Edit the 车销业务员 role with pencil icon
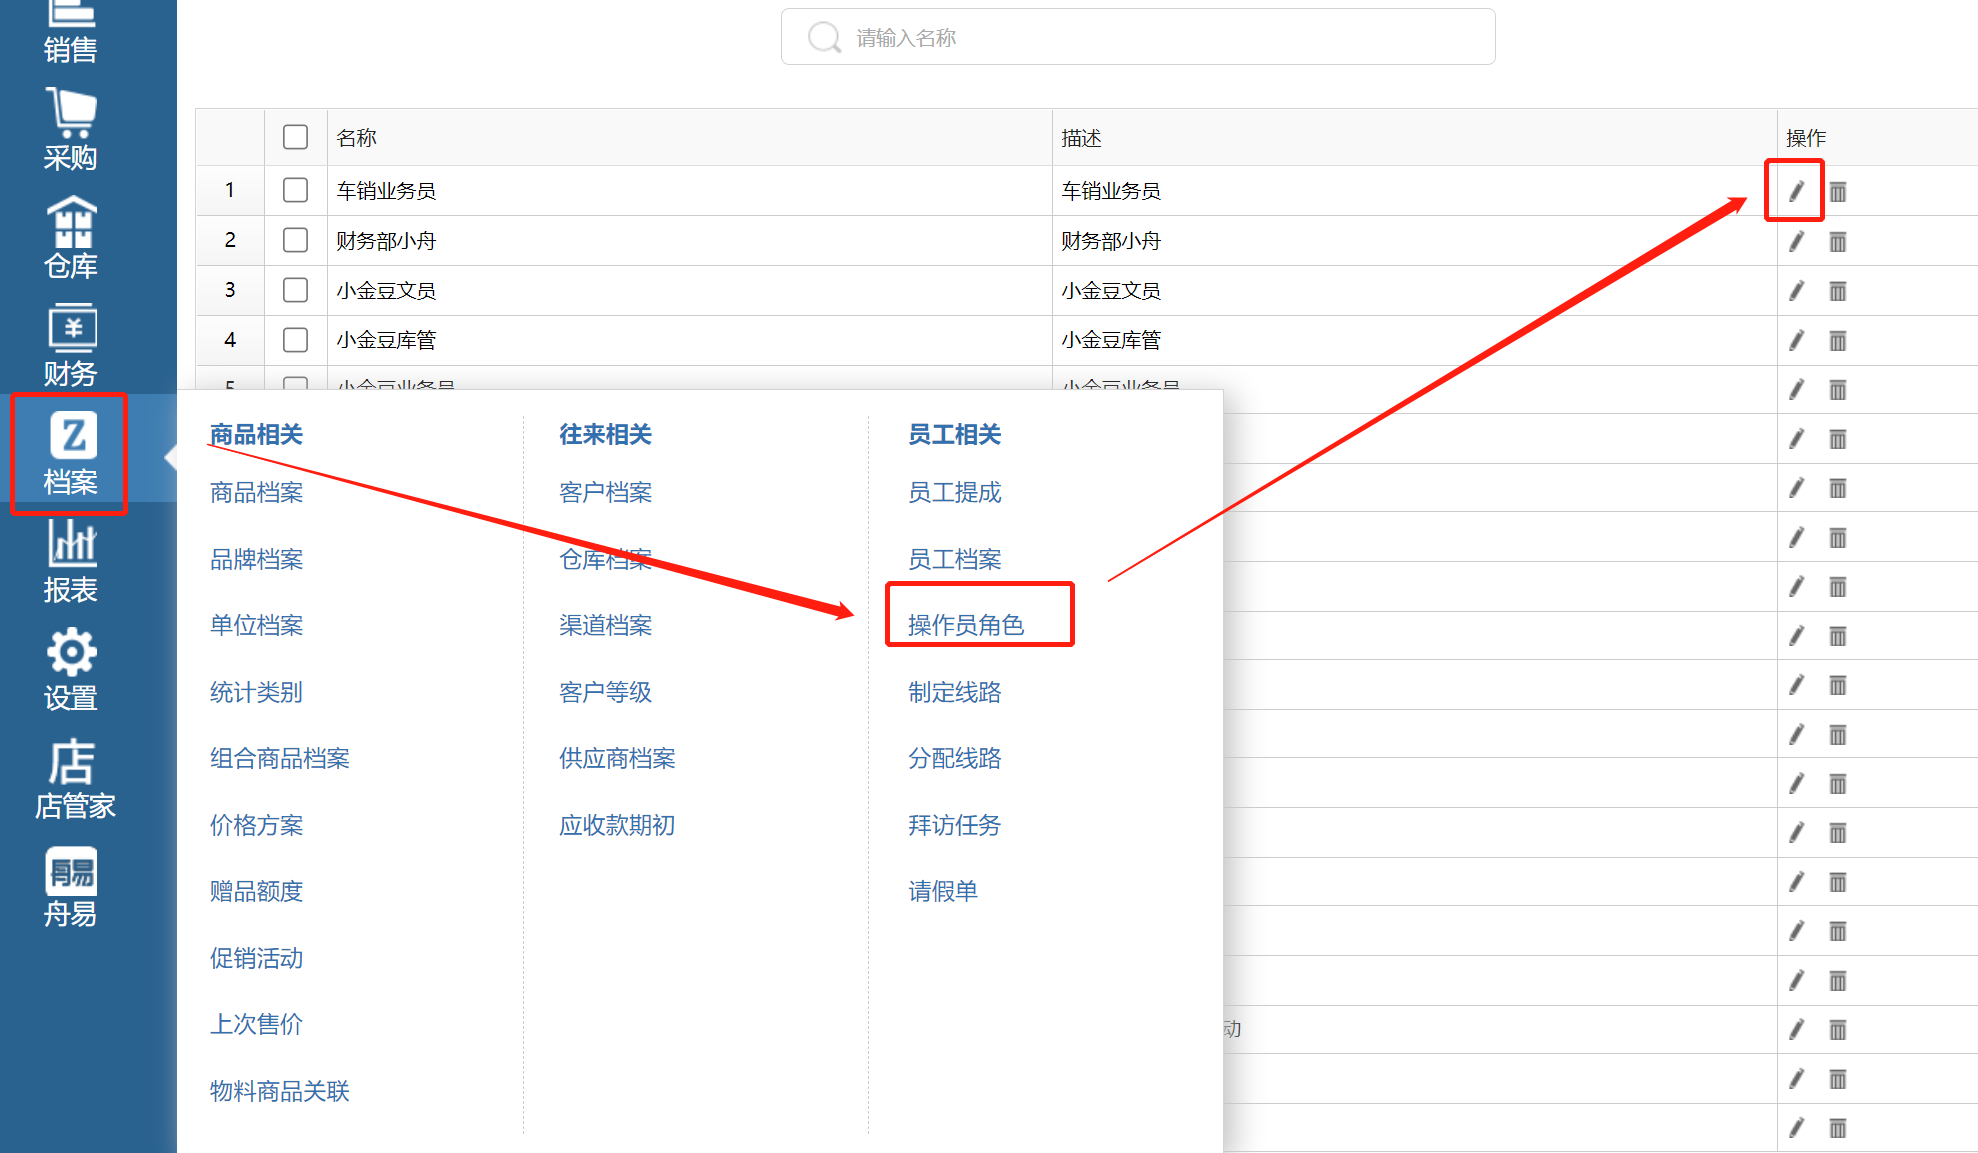Screen dimensions: 1978x1153 1796,191
